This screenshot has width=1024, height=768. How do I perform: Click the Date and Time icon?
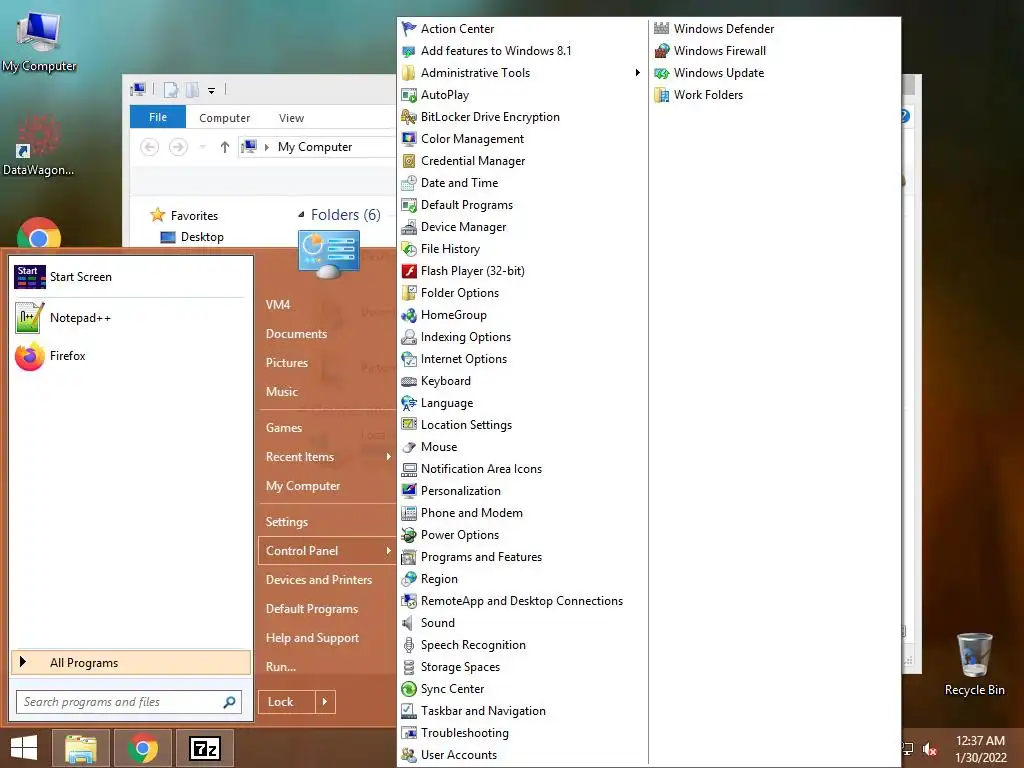[409, 183]
